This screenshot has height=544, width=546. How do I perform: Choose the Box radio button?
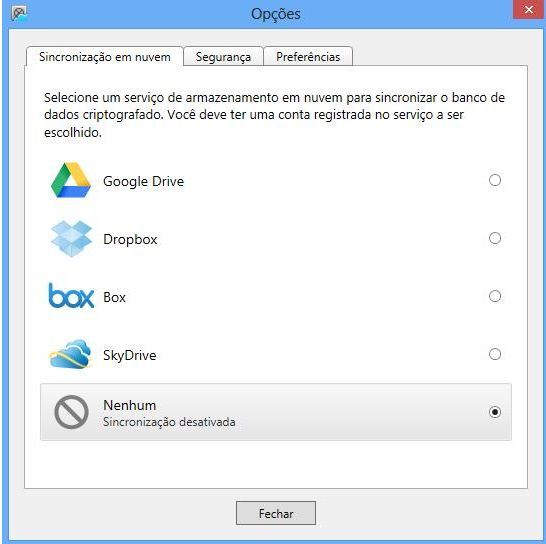click(x=495, y=296)
